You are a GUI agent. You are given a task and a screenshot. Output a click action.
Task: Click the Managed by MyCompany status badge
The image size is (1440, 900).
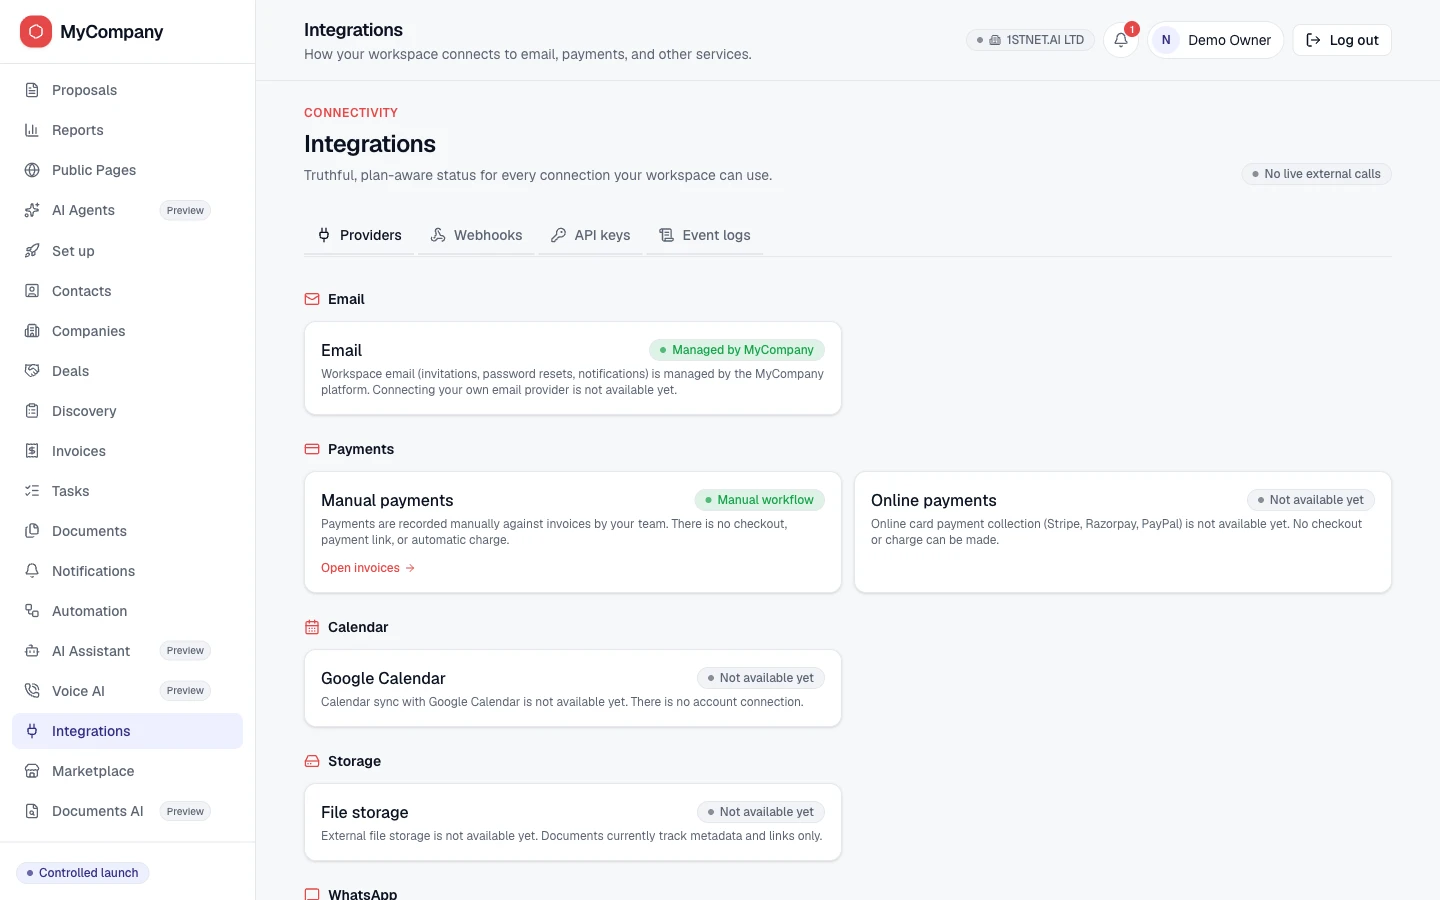(737, 350)
